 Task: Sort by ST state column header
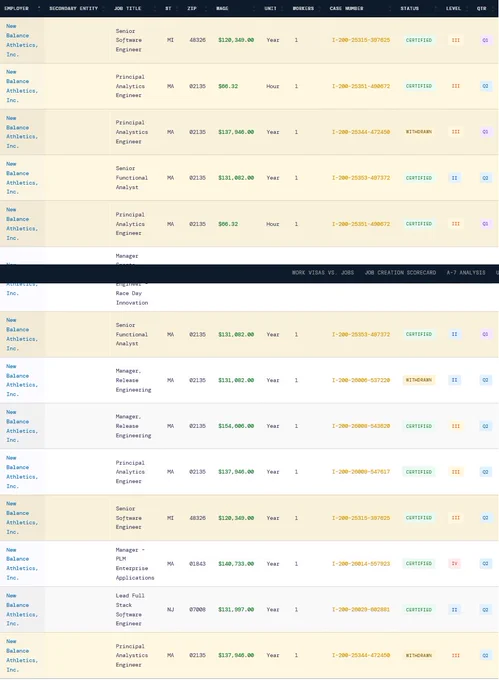pos(168,8)
